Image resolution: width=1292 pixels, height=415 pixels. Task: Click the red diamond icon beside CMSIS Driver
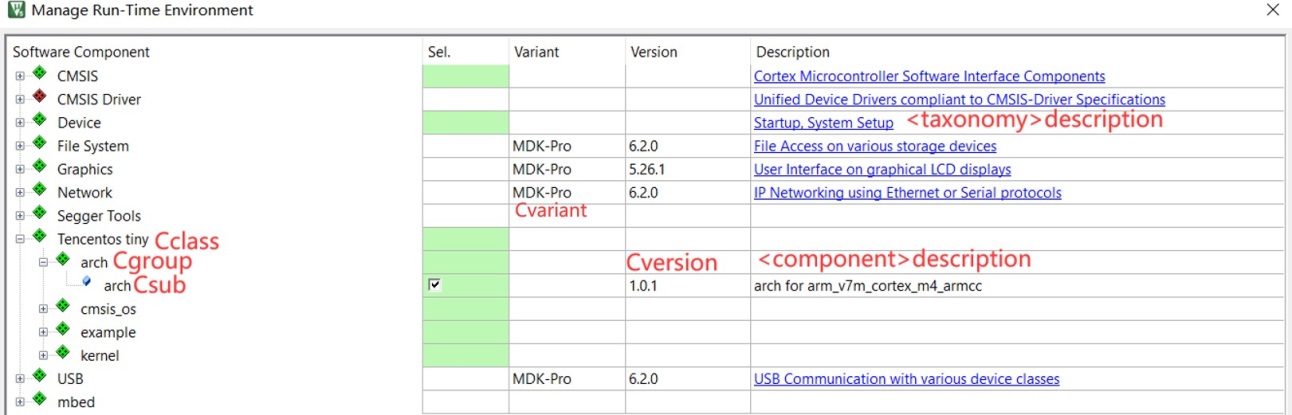(x=39, y=98)
